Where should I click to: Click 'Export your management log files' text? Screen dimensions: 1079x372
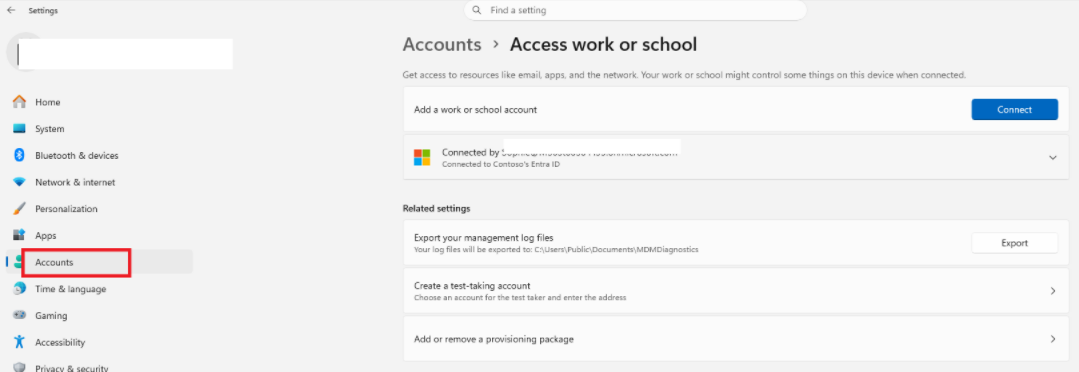coord(484,238)
